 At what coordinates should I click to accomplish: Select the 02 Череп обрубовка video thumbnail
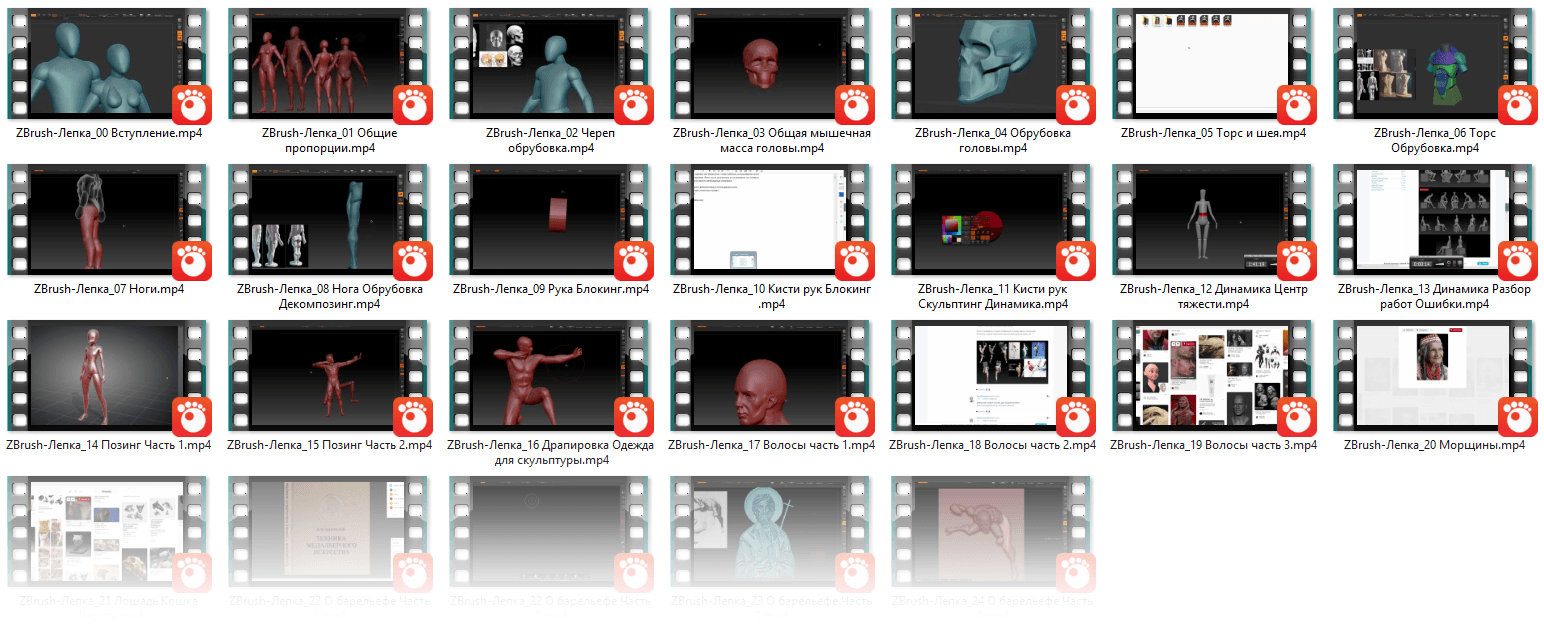tap(552, 65)
